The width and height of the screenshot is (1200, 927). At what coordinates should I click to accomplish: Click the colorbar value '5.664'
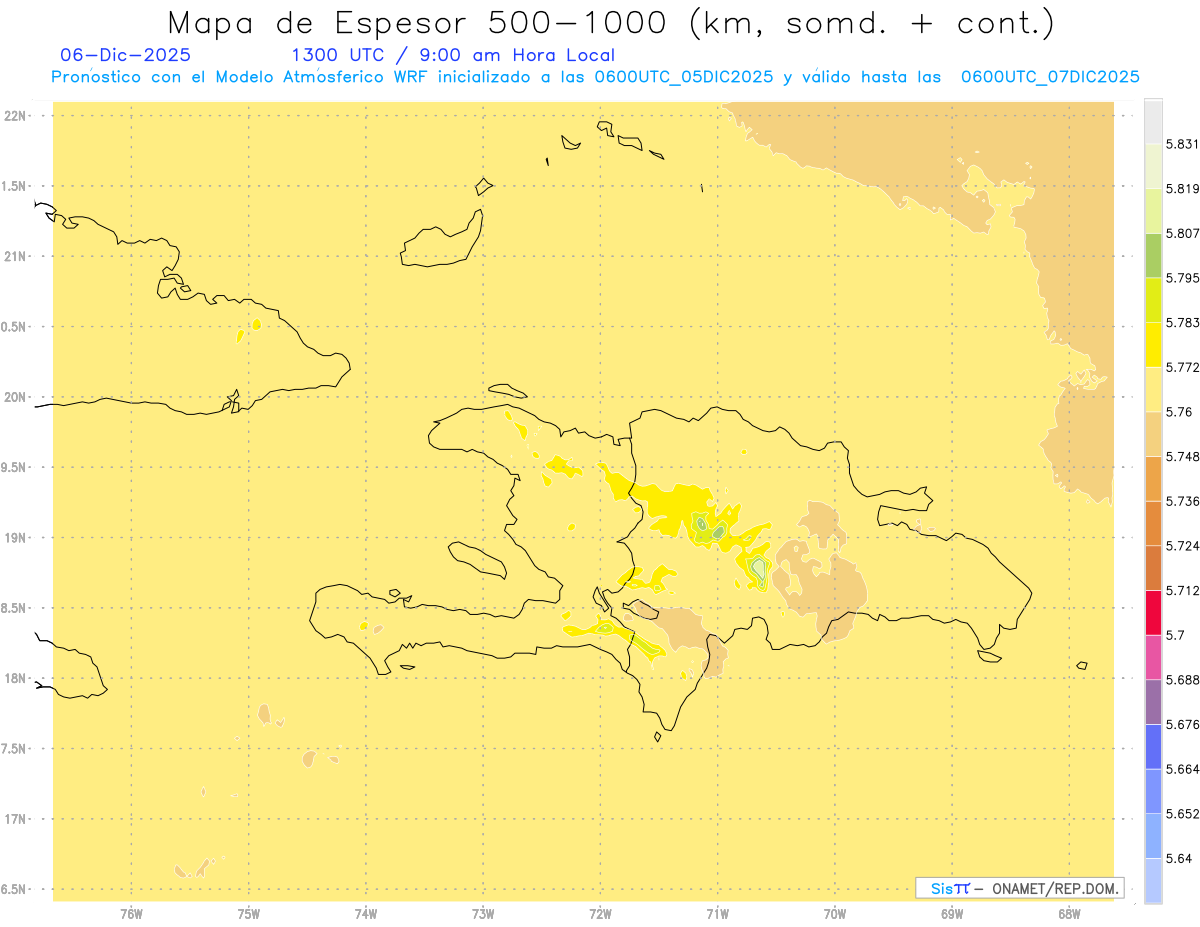1182,769
